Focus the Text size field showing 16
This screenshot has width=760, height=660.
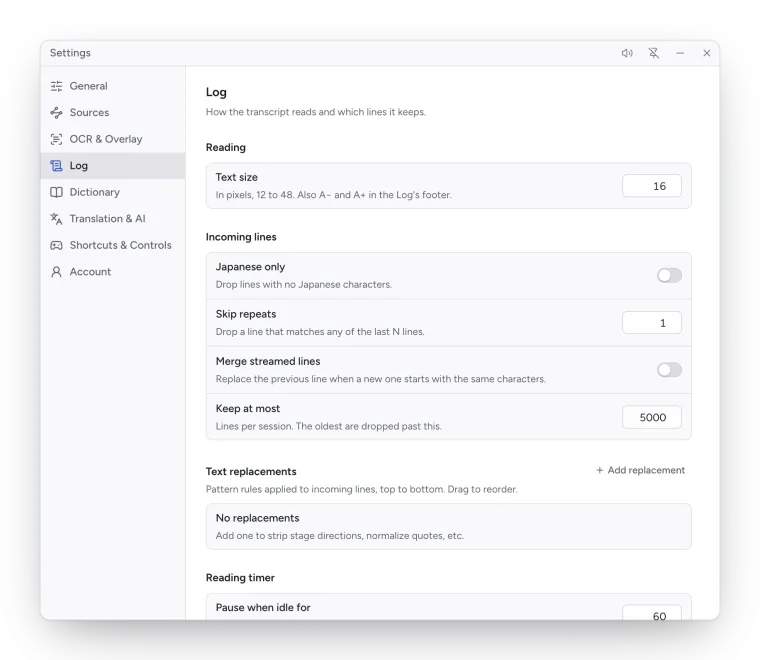click(x=652, y=186)
